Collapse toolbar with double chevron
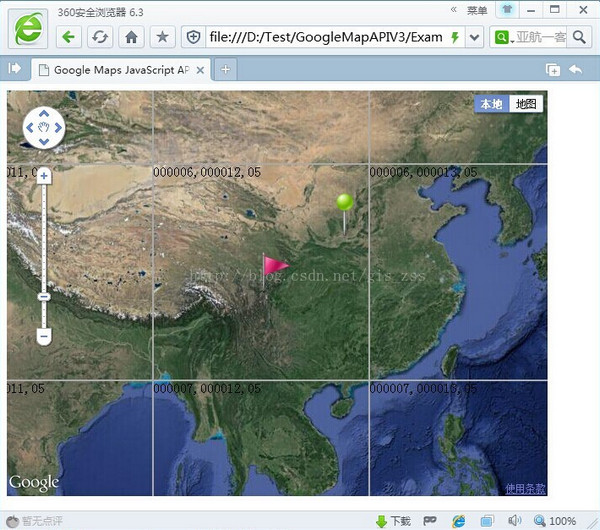The width and height of the screenshot is (600, 530). (x=453, y=10)
